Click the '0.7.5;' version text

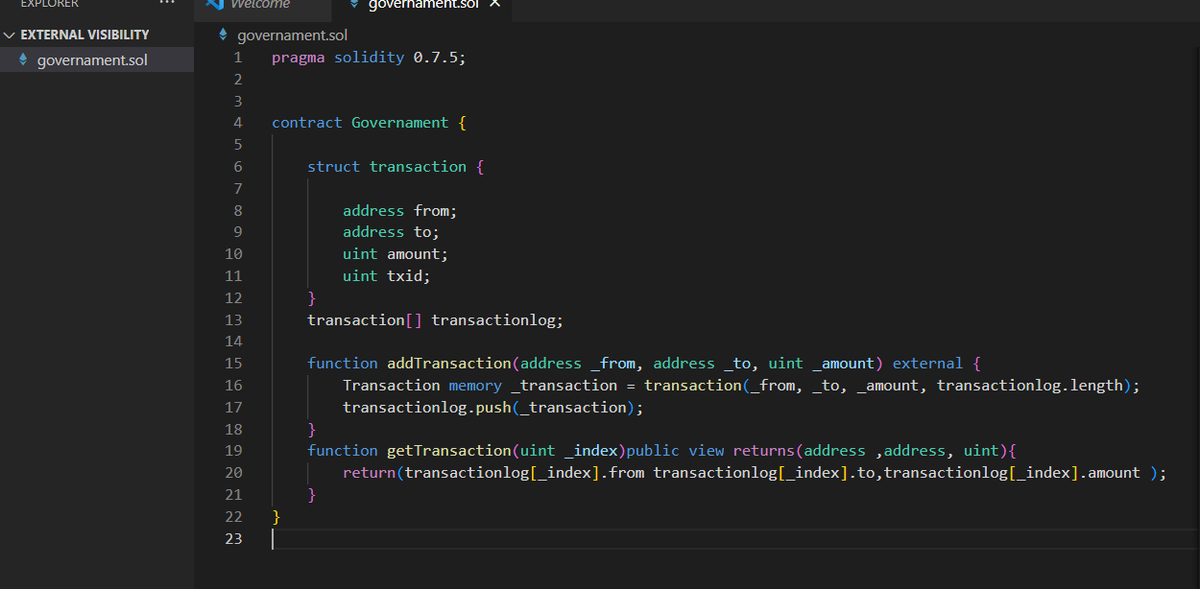(x=439, y=57)
